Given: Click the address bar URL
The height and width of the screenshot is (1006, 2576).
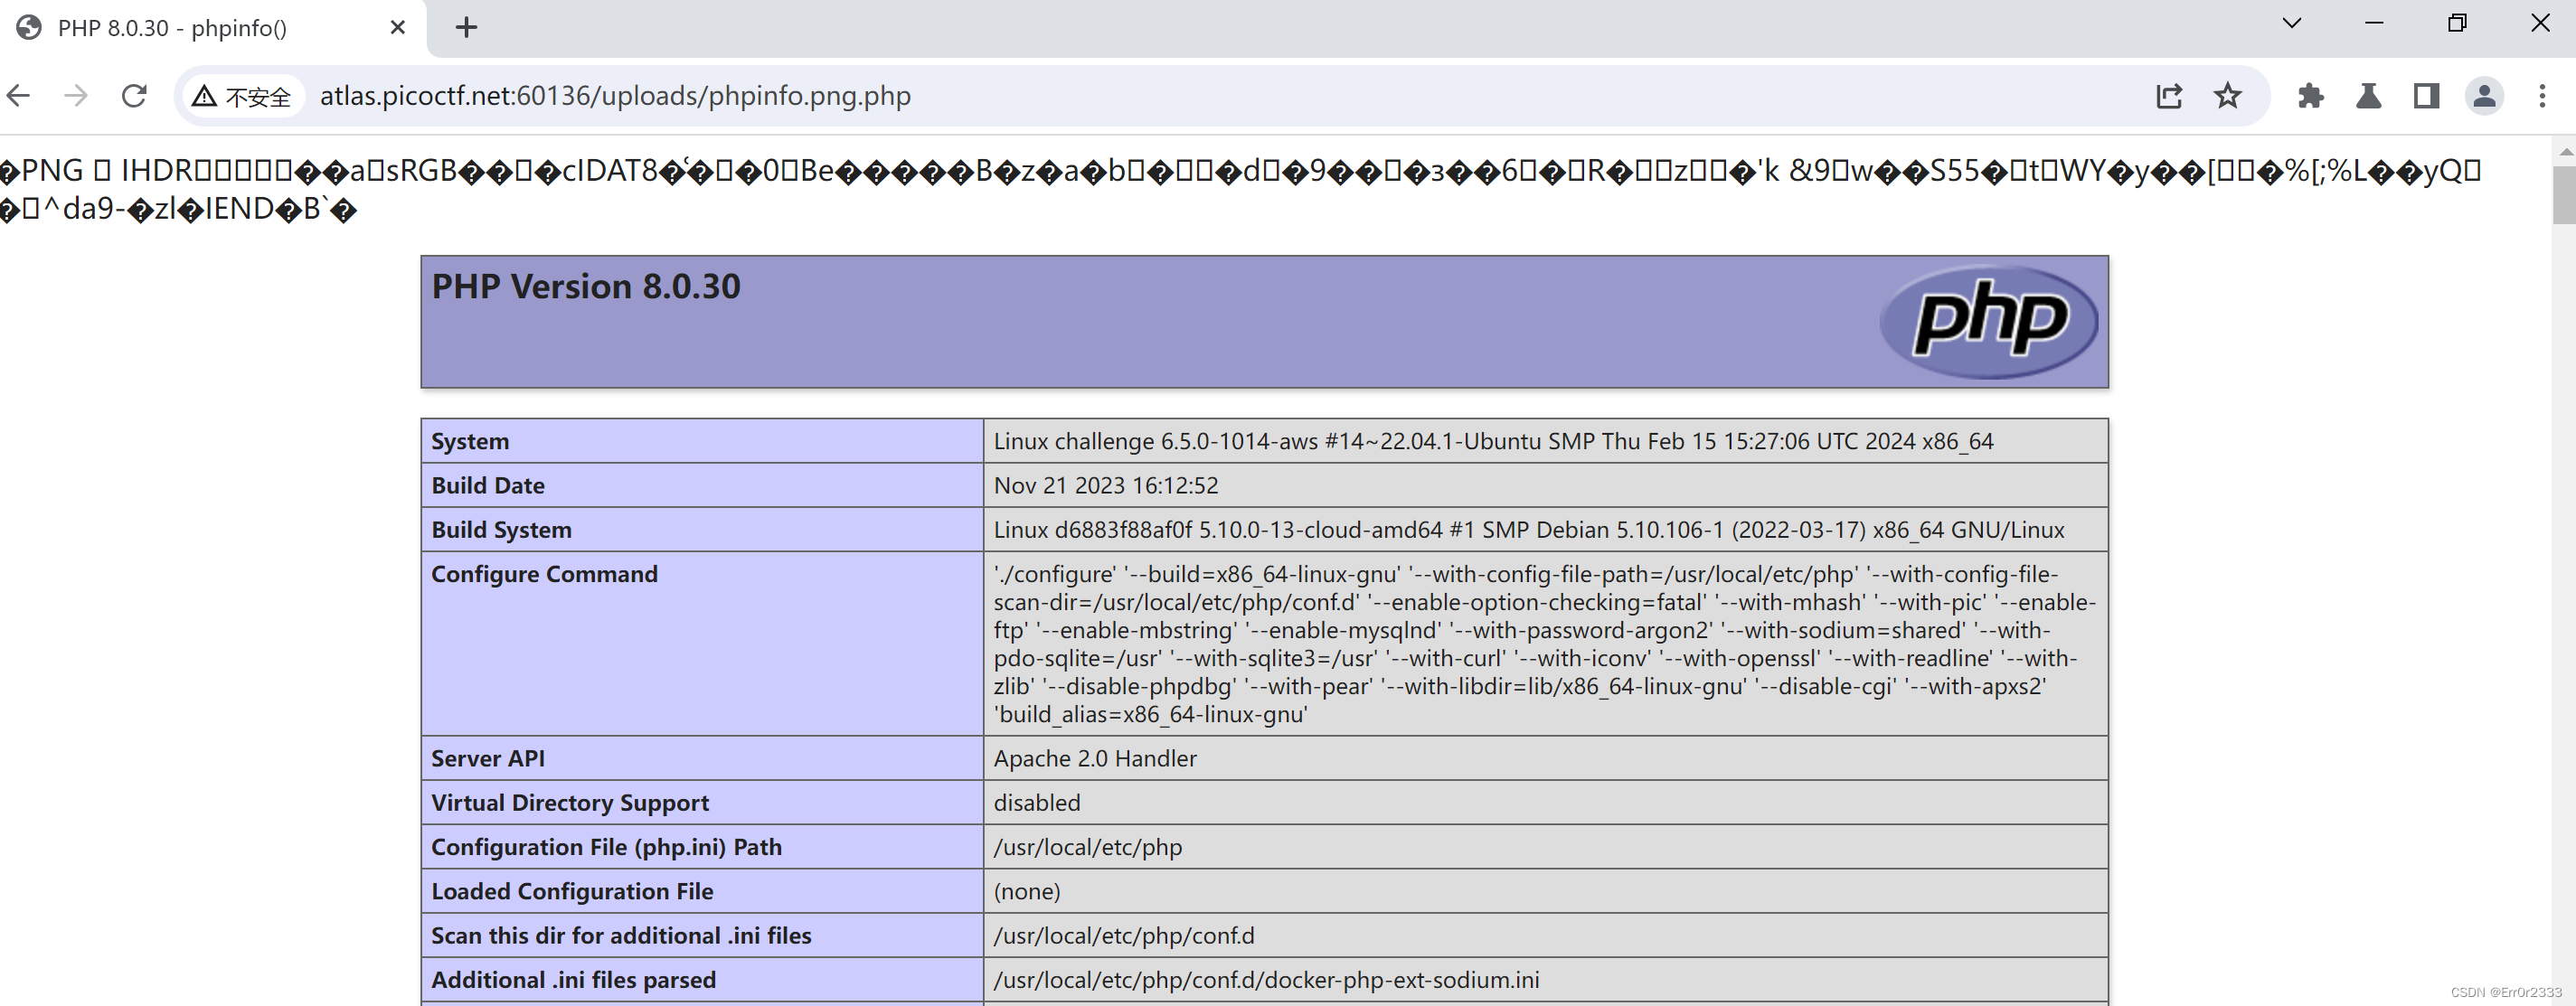Looking at the screenshot, I should click(x=615, y=96).
